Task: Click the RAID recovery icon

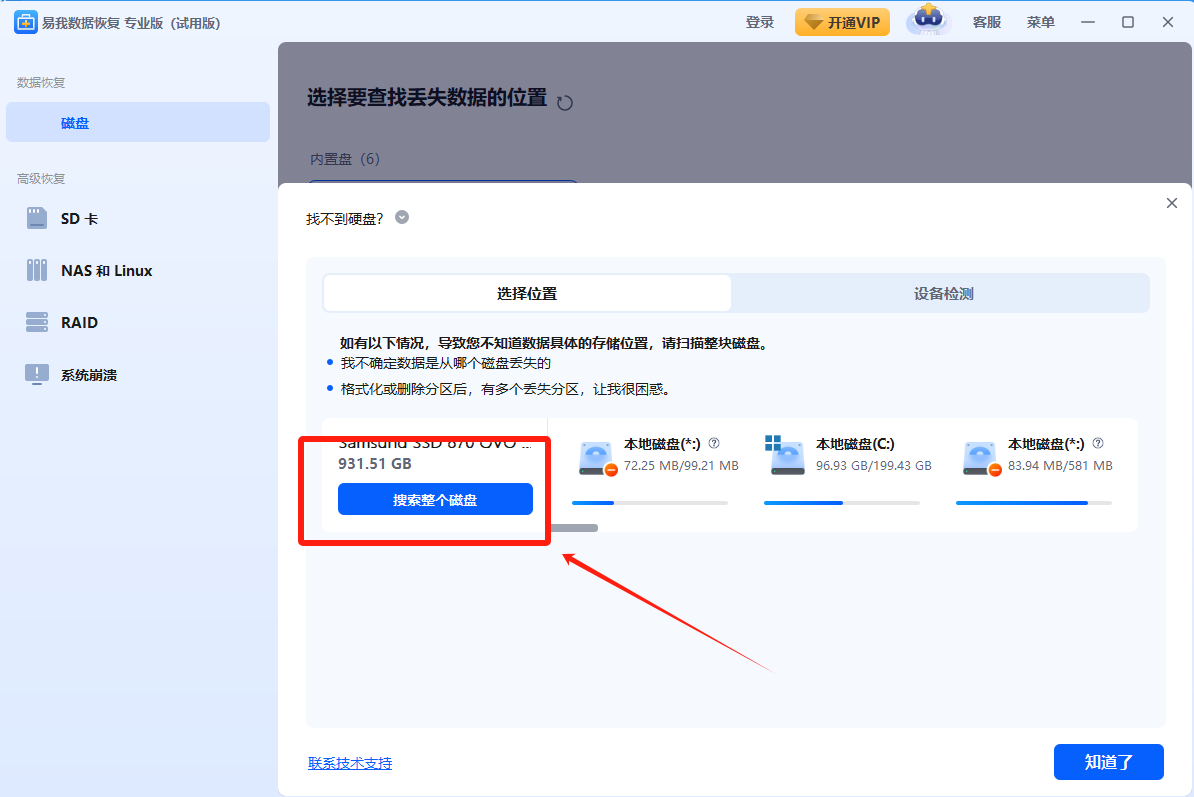Action: [x=37, y=322]
